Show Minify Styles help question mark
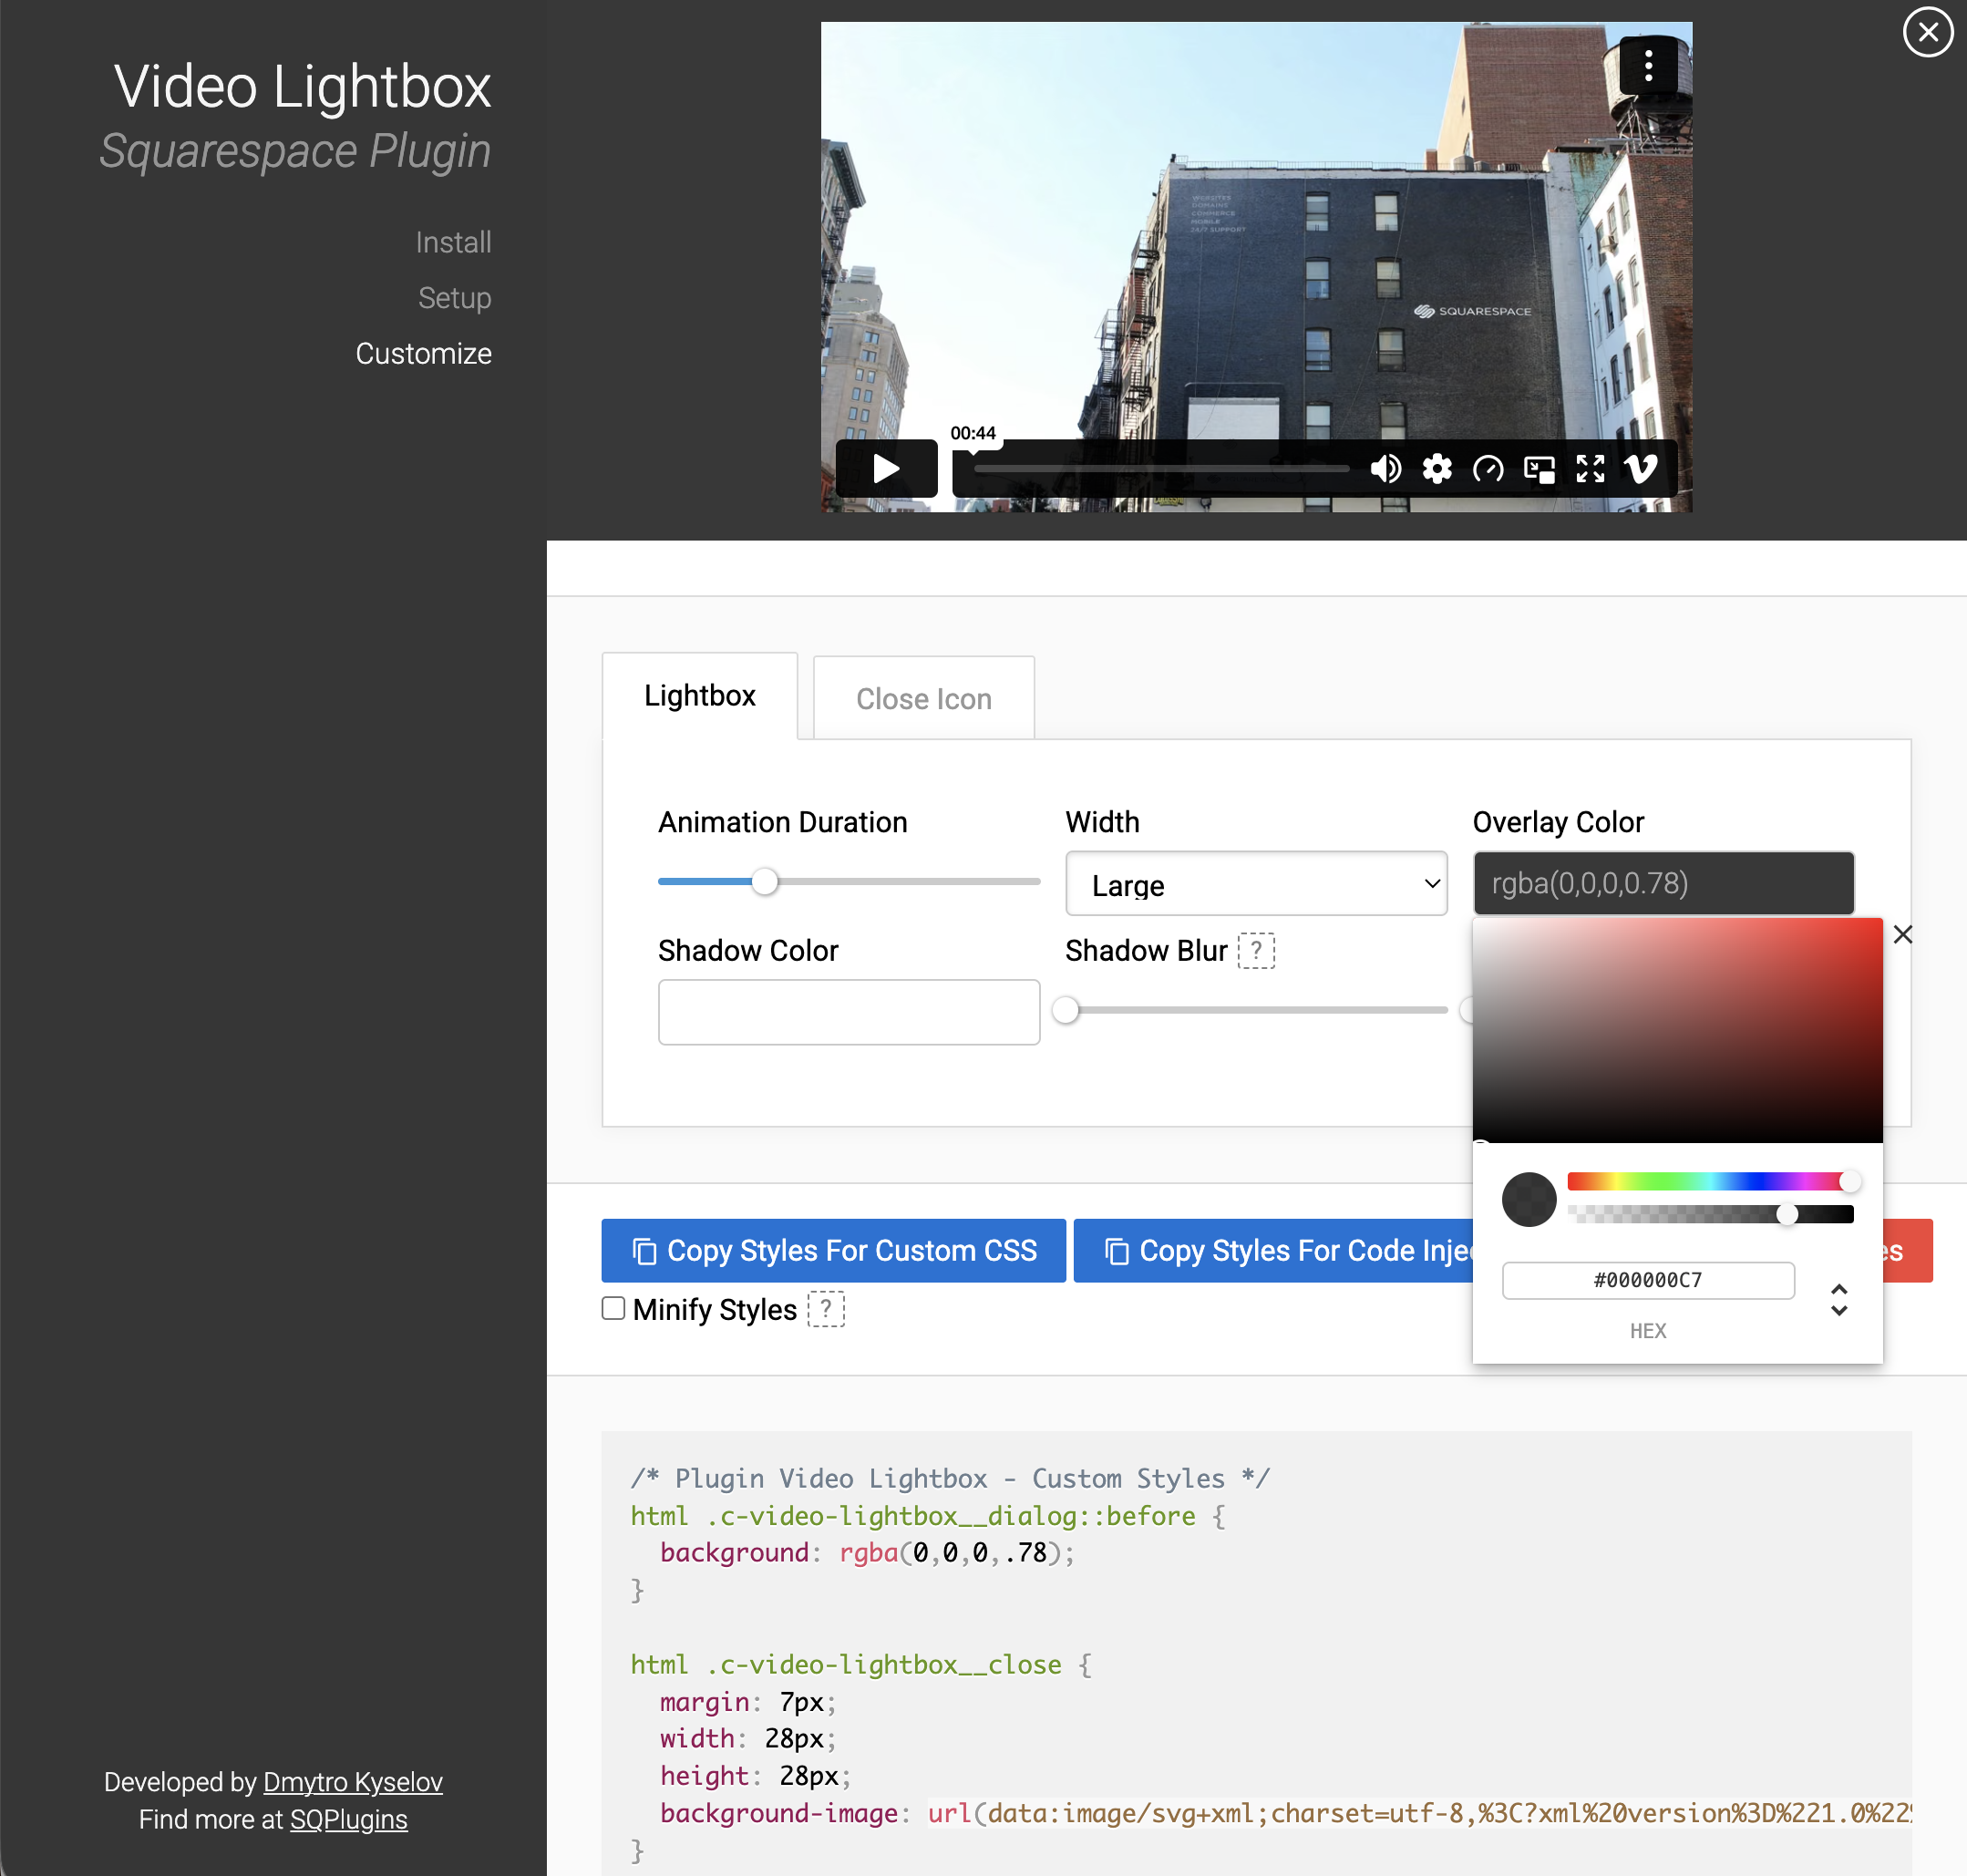This screenshot has width=1967, height=1876. pos(826,1309)
